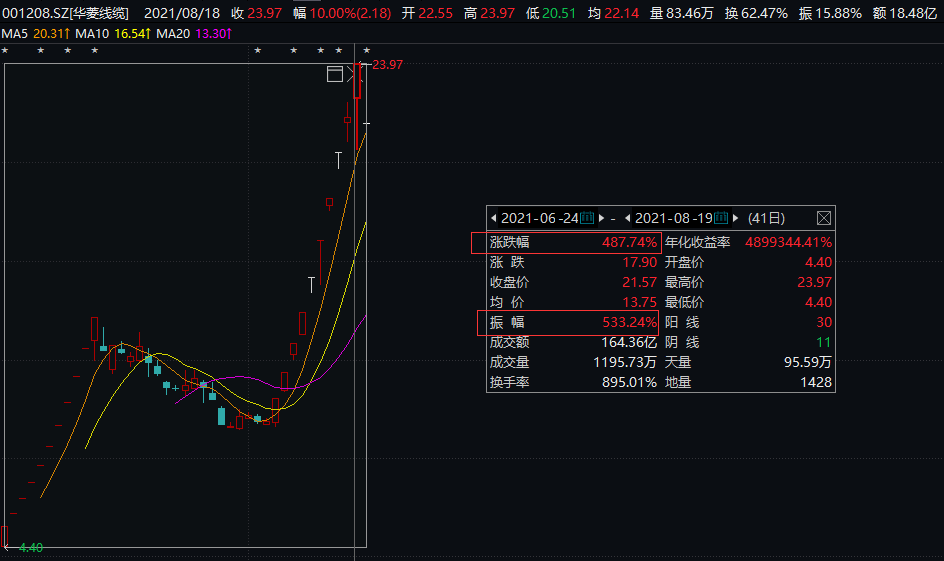Click the start date field 2021-06-24
The image size is (944, 561).
(539, 218)
